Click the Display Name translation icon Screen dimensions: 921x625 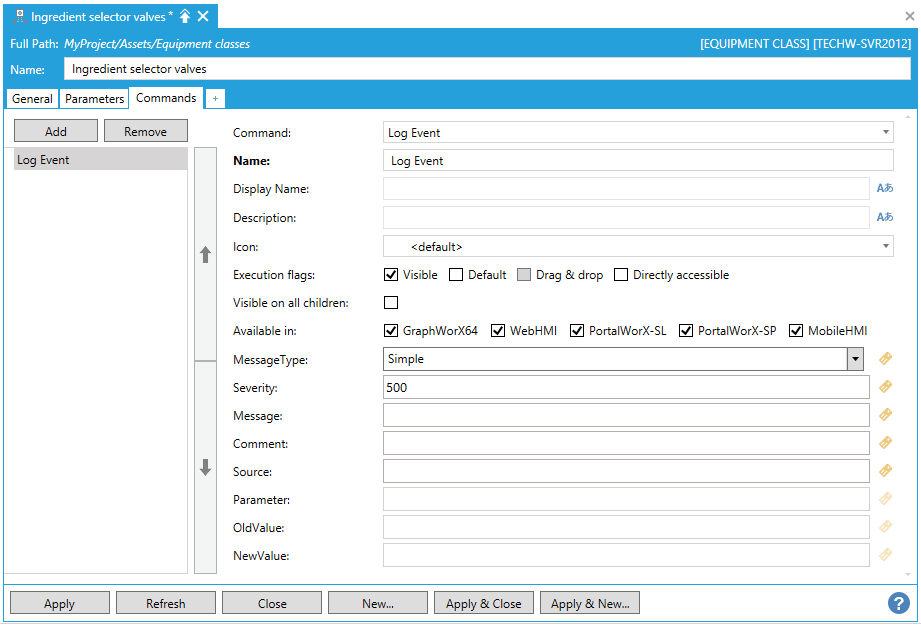point(884,188)
